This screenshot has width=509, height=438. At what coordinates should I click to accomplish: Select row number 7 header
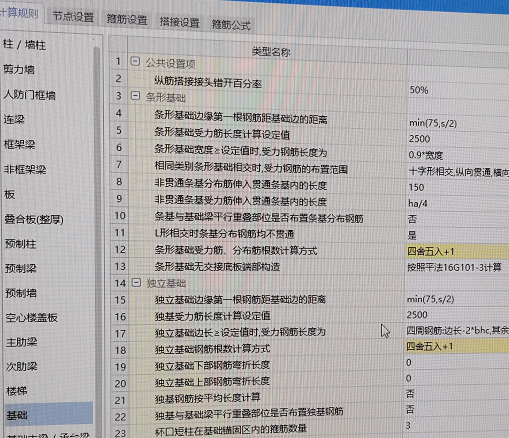click(119, 164)
